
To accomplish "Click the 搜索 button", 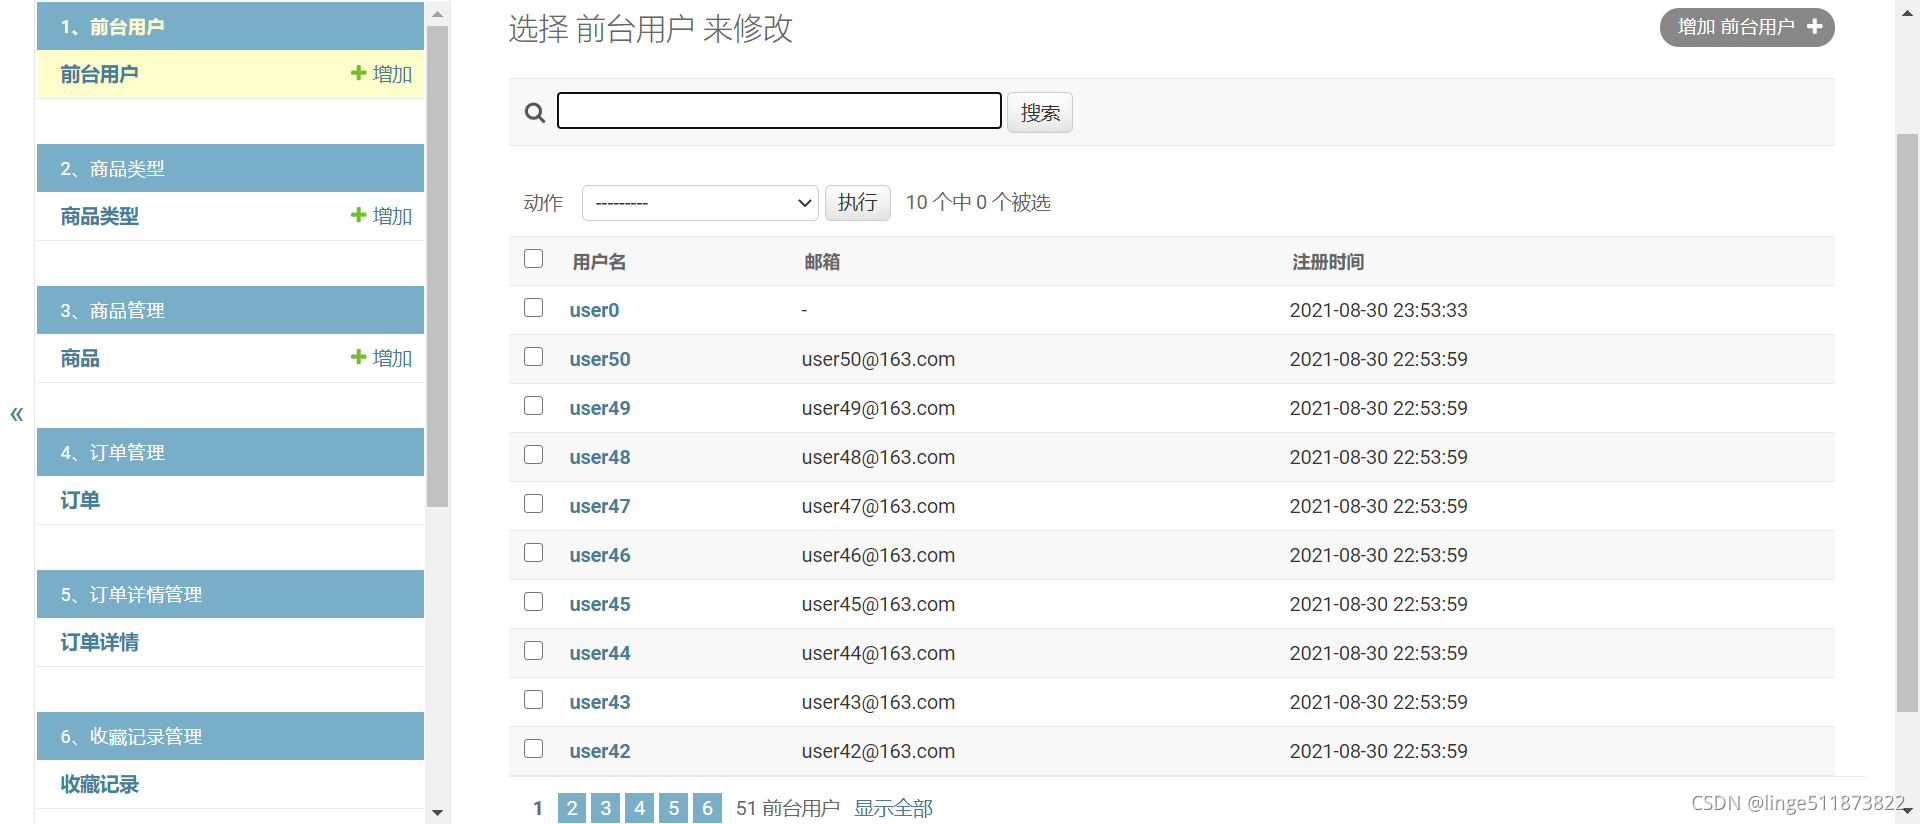I will pyautogui.click(x=1040, y=112).
